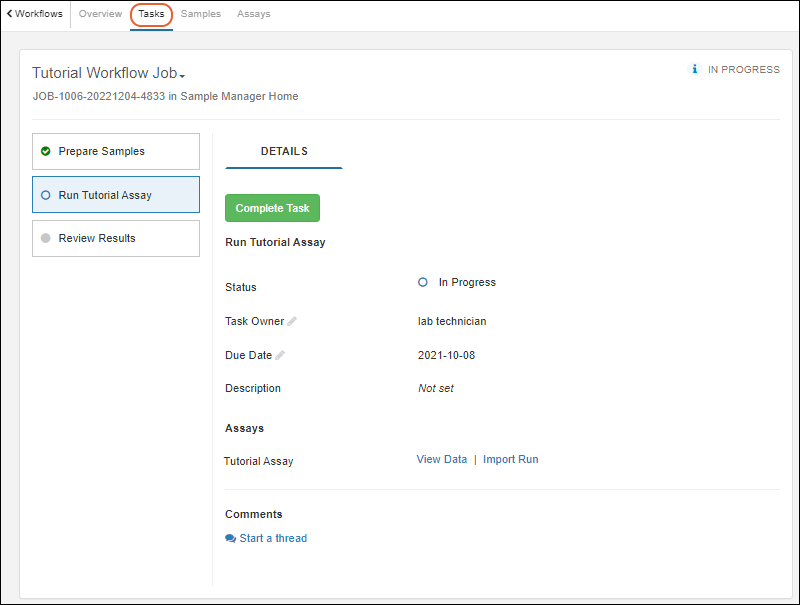
Task: Click the In Progress status circle icon
Action: pos(423,282)
